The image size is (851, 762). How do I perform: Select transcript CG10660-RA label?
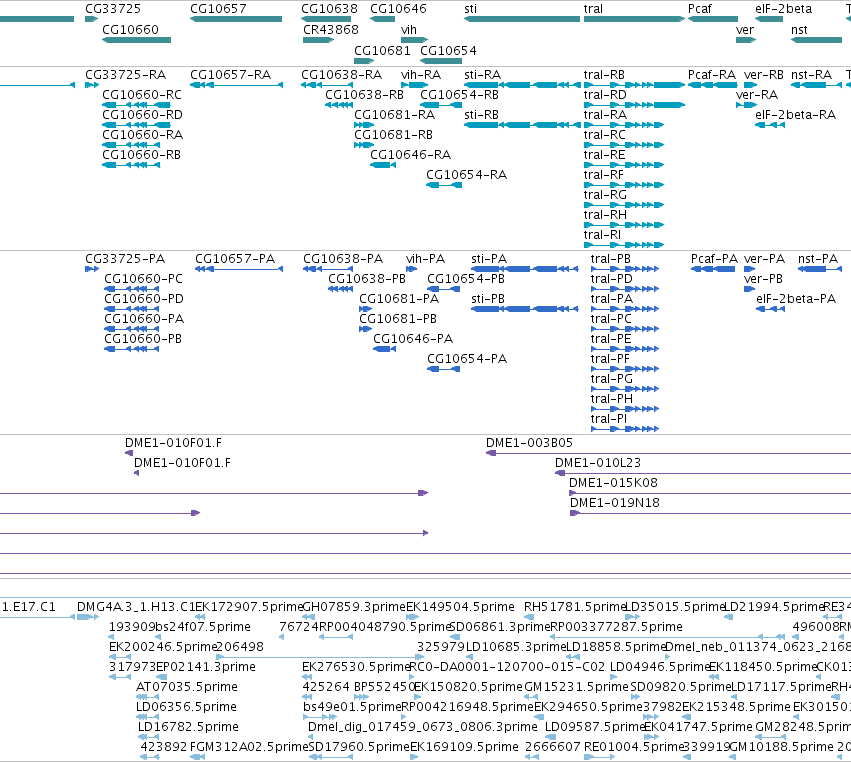tap(142, 135)
